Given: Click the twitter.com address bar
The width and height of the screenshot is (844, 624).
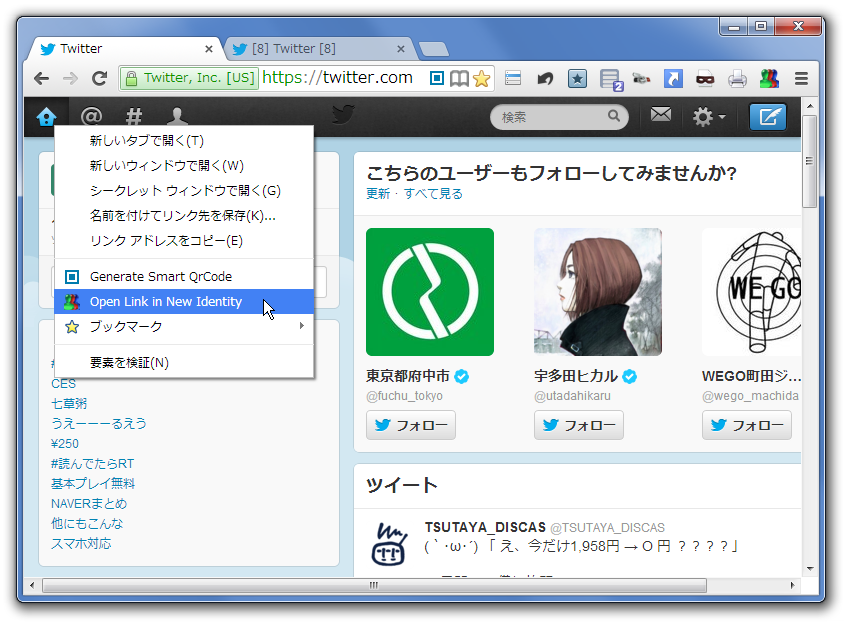Looking at the screenshot, I should [337, 78].
